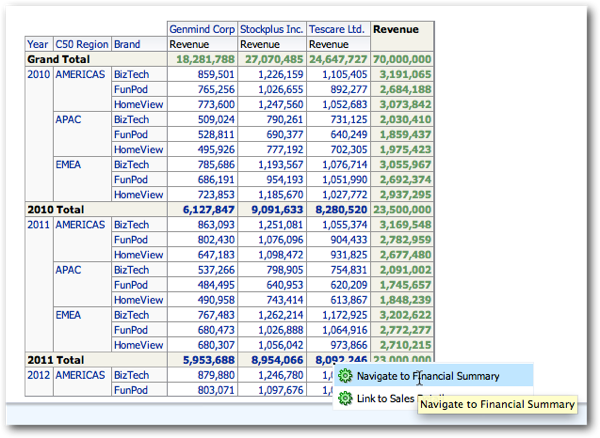Click the Genmind Corp column header

coord(202,29)
